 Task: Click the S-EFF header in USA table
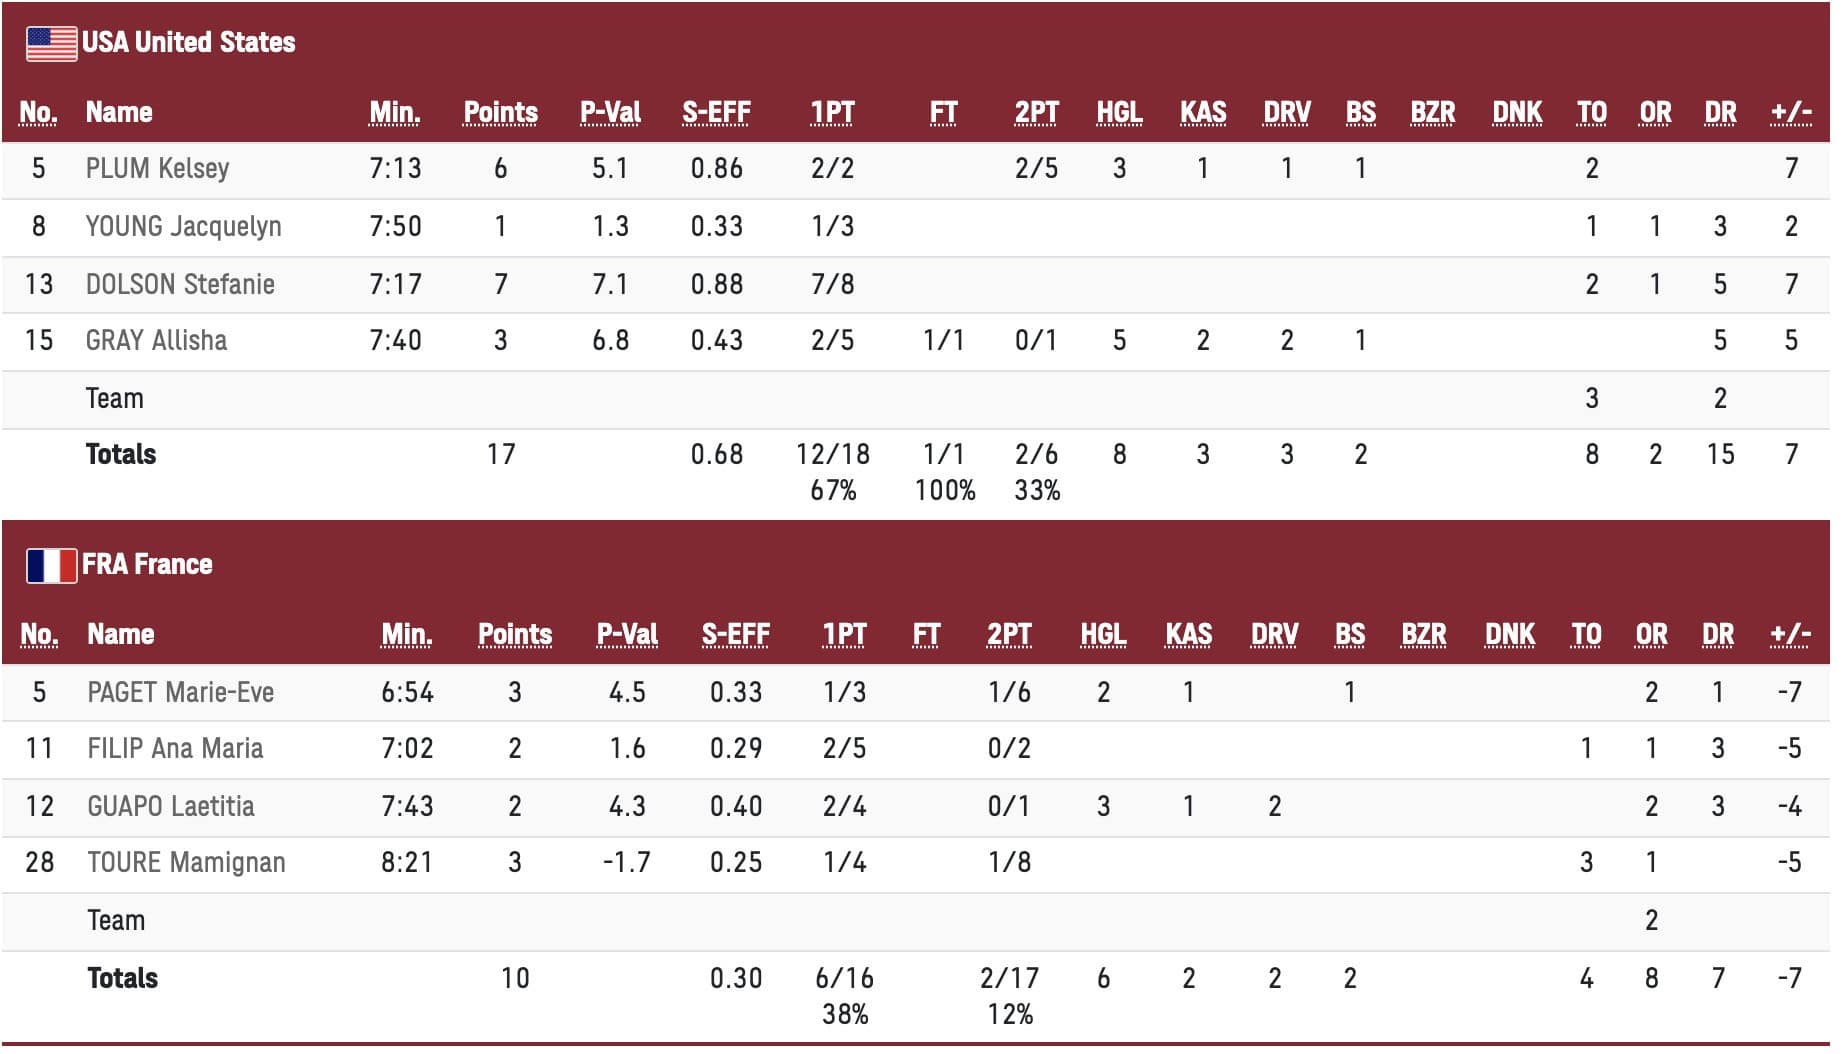[716, 113]
